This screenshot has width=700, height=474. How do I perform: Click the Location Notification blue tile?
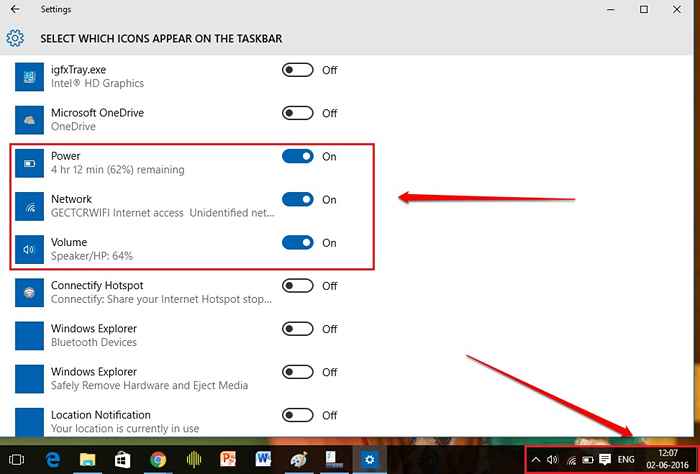click(x=29, y=422)
